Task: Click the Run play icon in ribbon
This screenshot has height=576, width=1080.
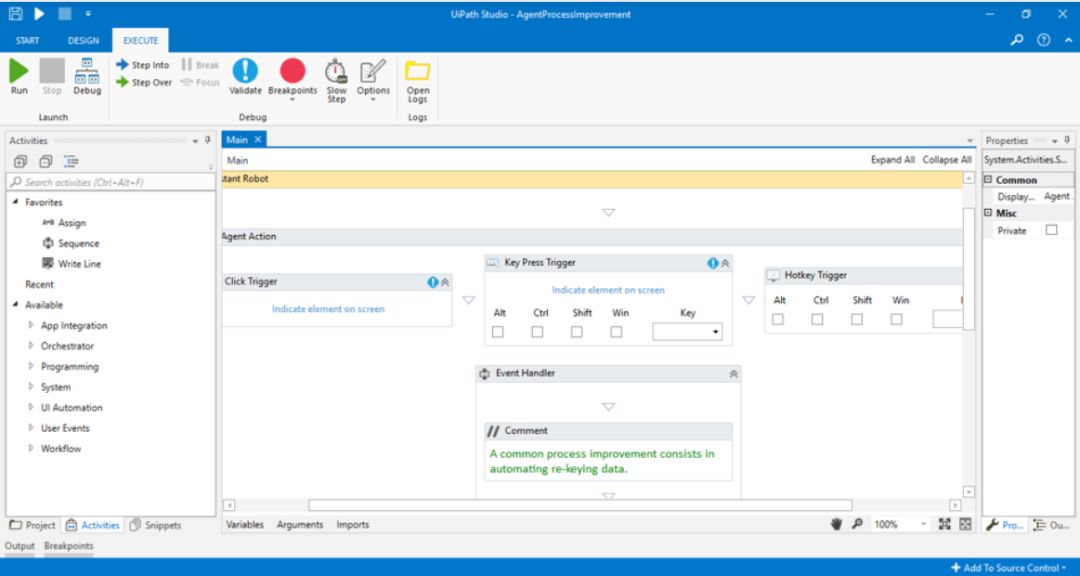Action: (x=19, y=70)
